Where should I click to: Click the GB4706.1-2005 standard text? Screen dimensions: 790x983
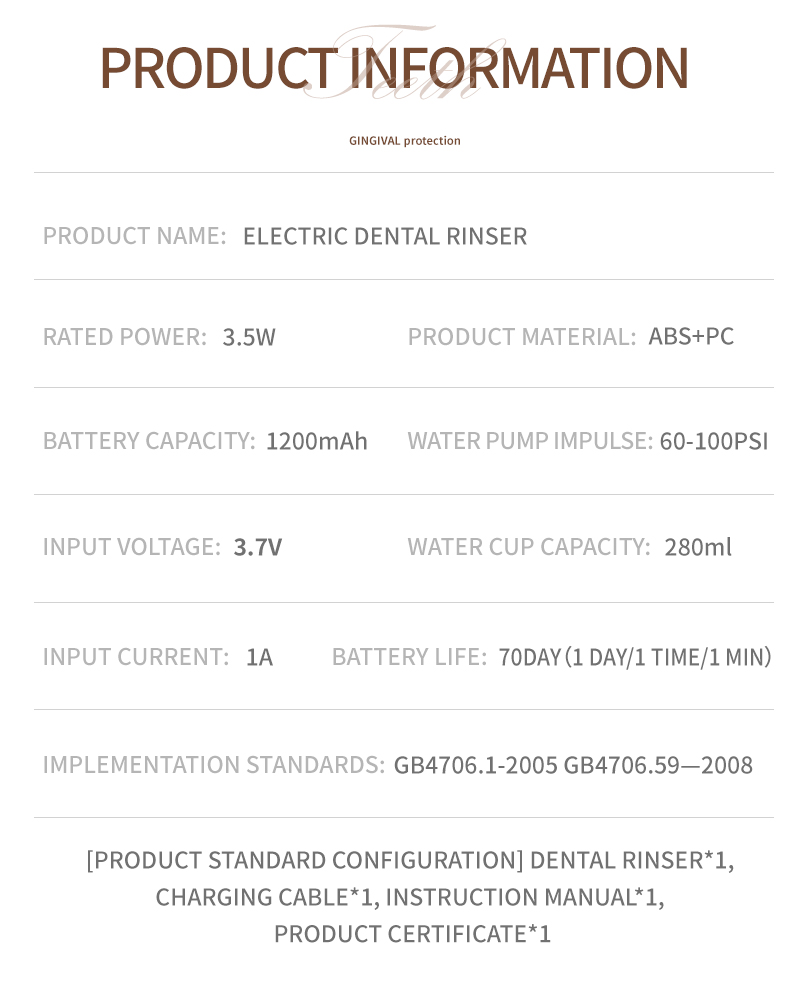pyautogui.click(x=475, y=765)
